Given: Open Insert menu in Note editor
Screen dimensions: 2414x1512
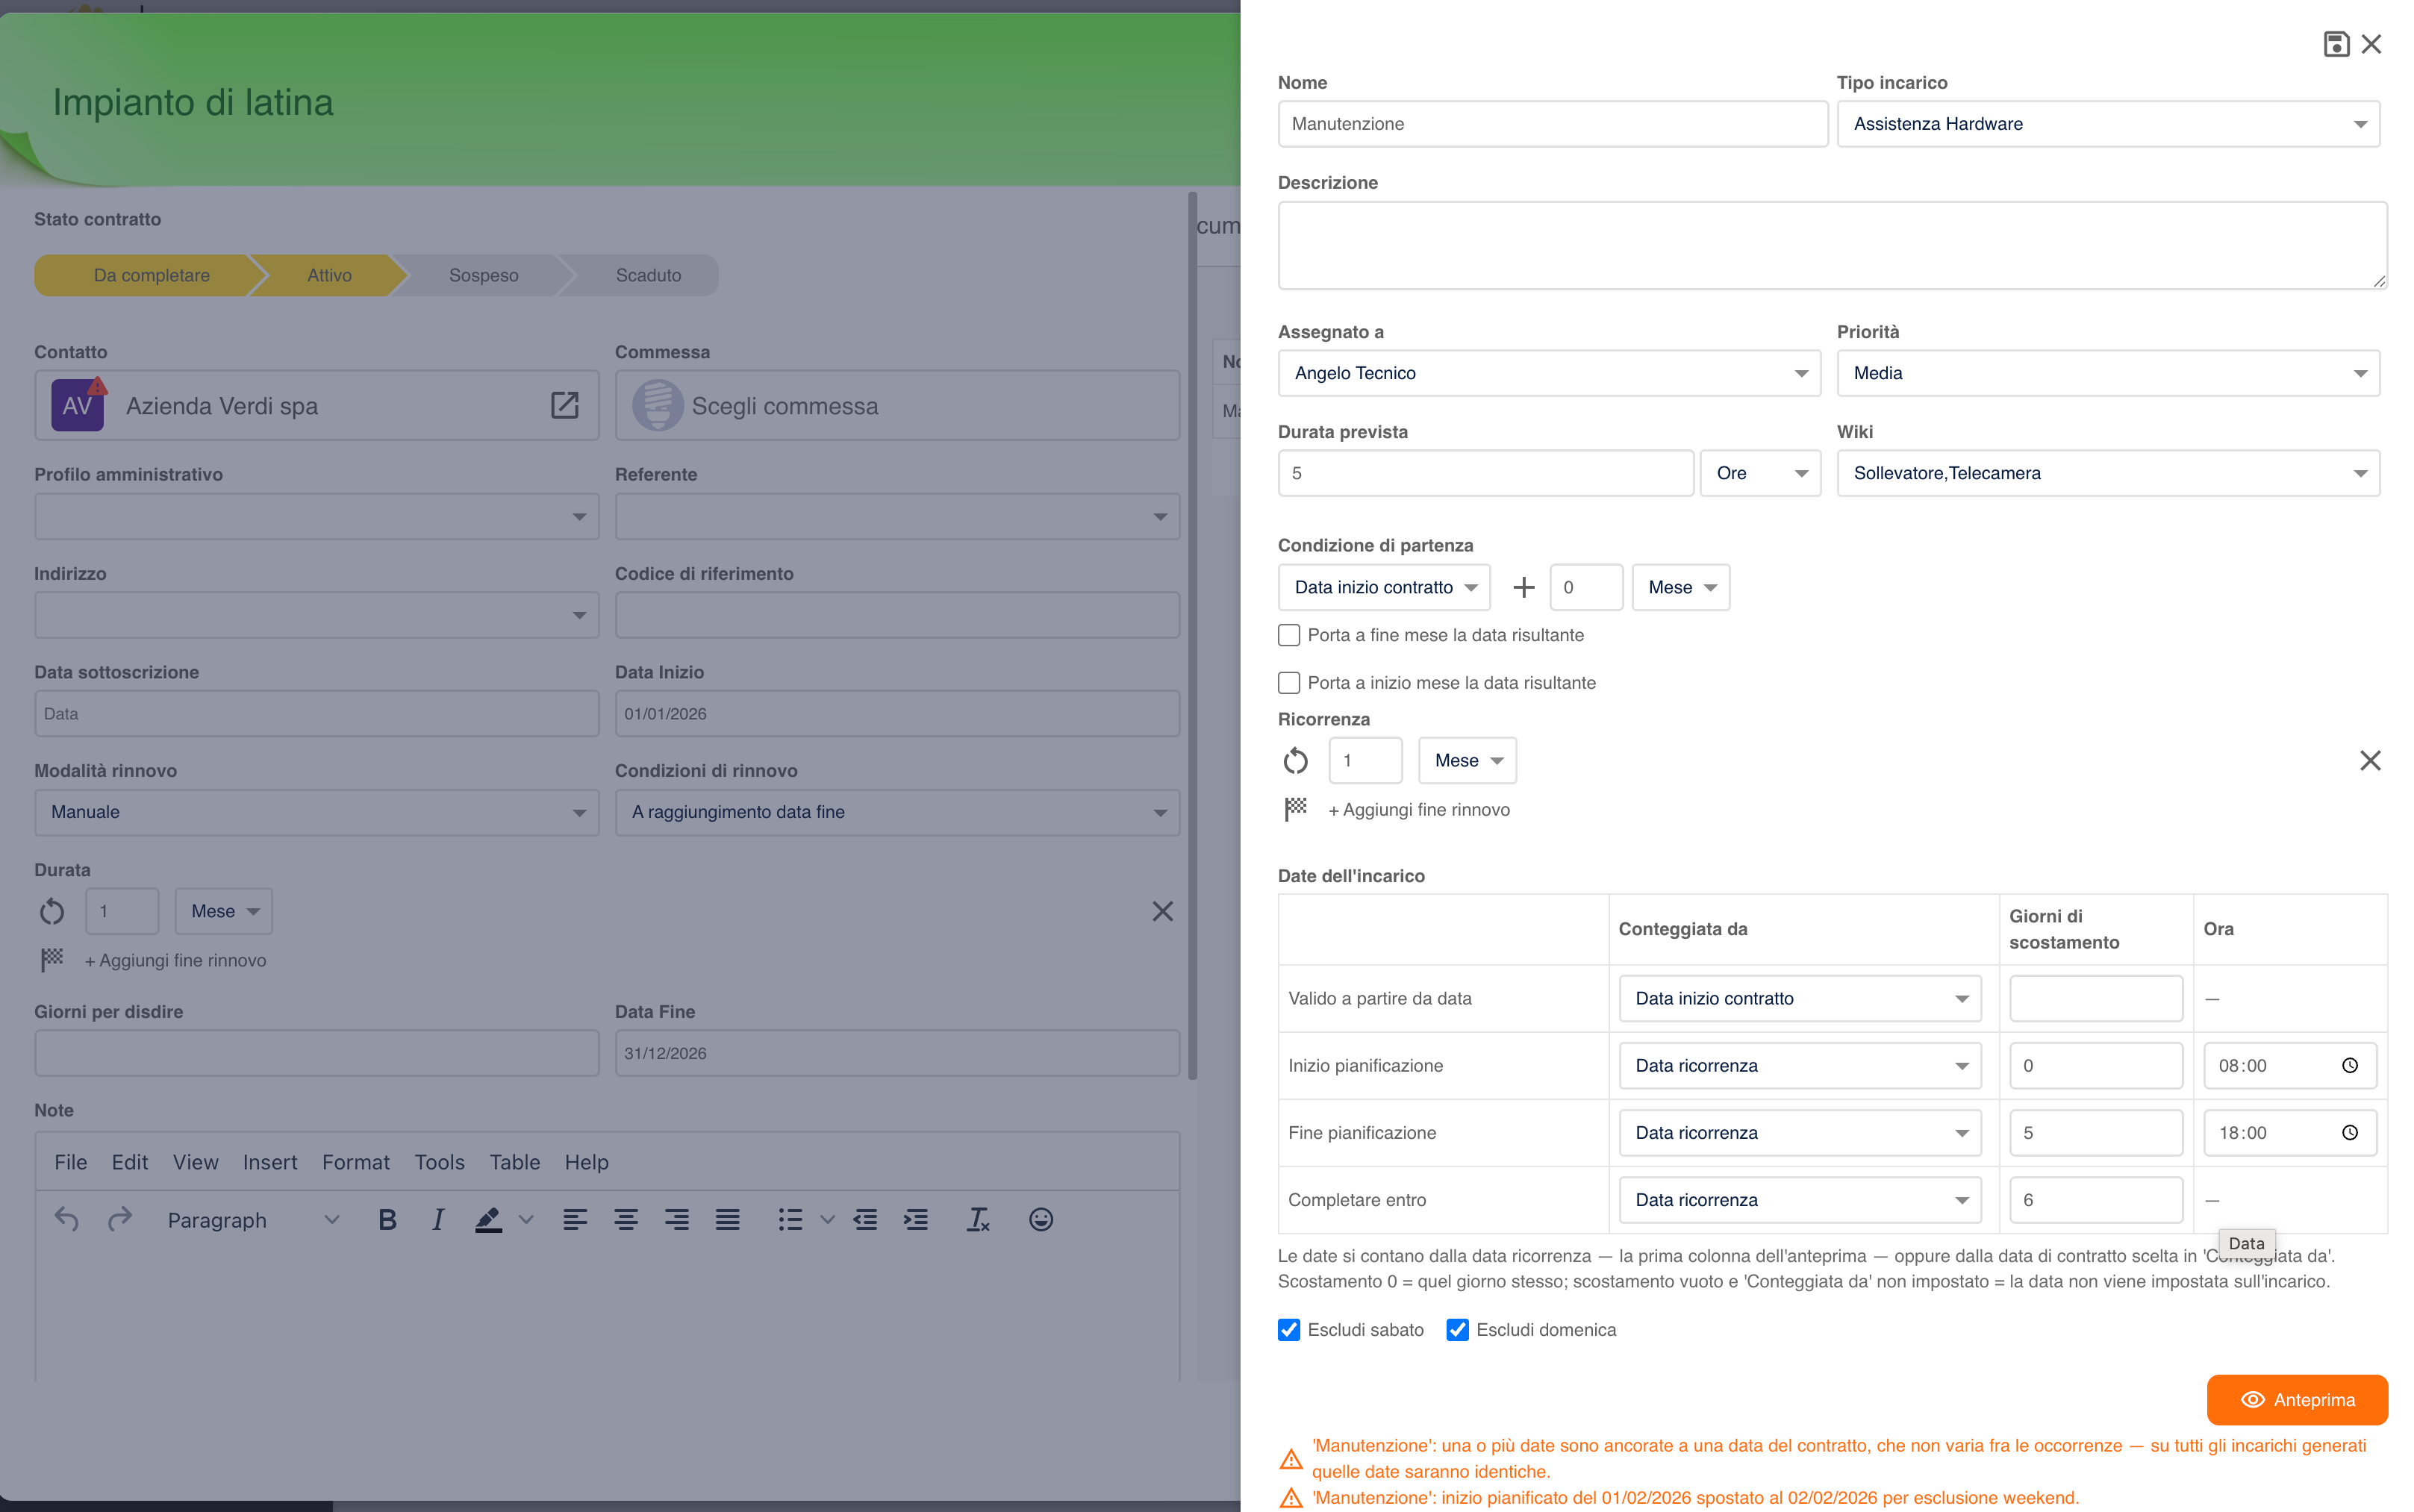Looking at the screenshot, I should (x=270, y=1162).
